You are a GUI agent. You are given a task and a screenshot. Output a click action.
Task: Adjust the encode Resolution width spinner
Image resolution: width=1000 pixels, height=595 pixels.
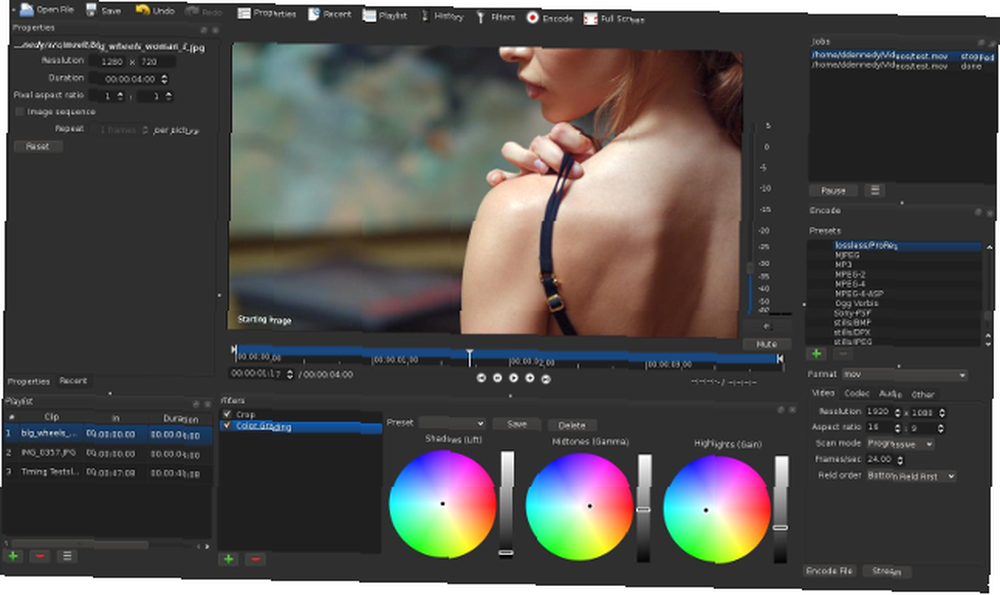point(898,413)
